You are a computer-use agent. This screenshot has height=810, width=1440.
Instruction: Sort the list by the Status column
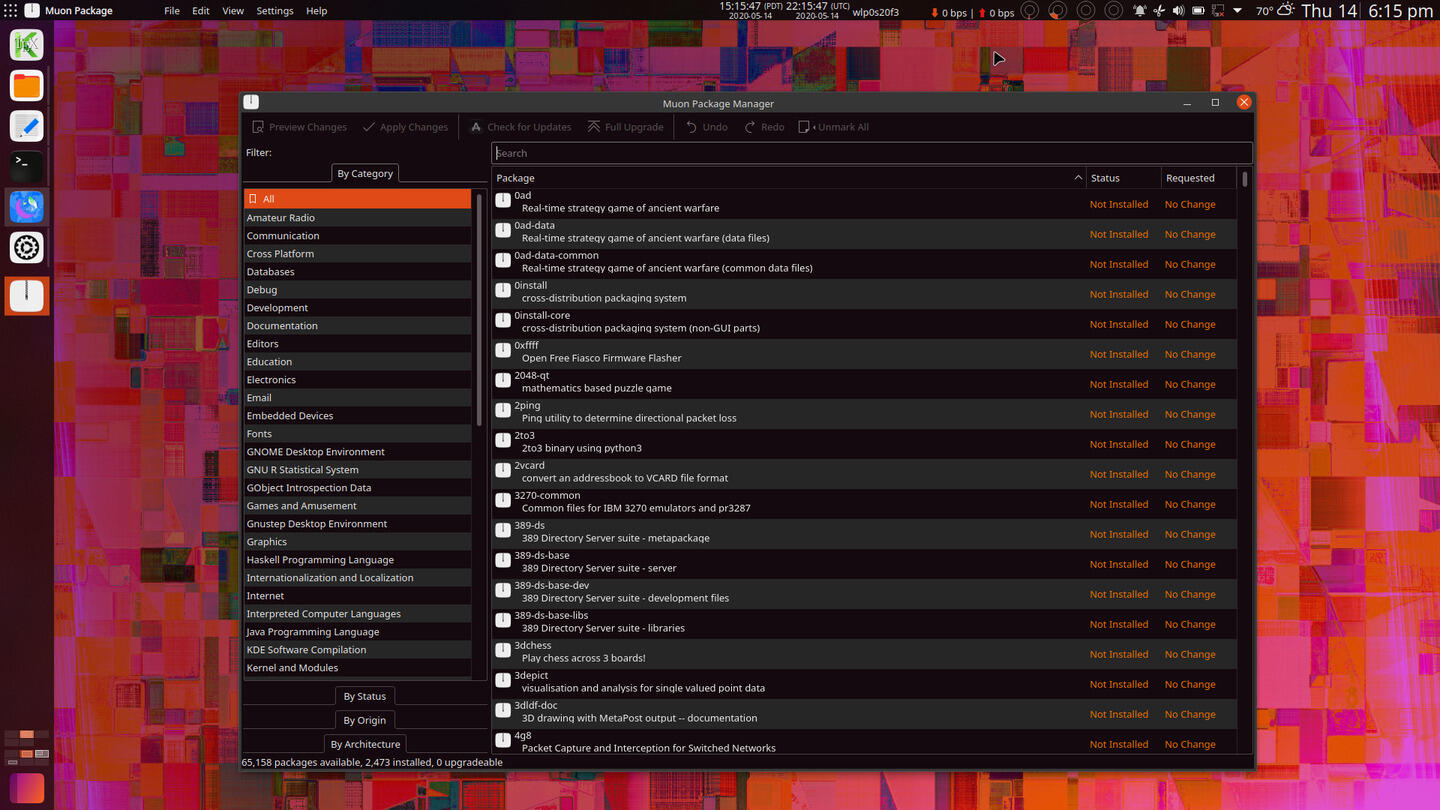click(x=1123, y=178)
